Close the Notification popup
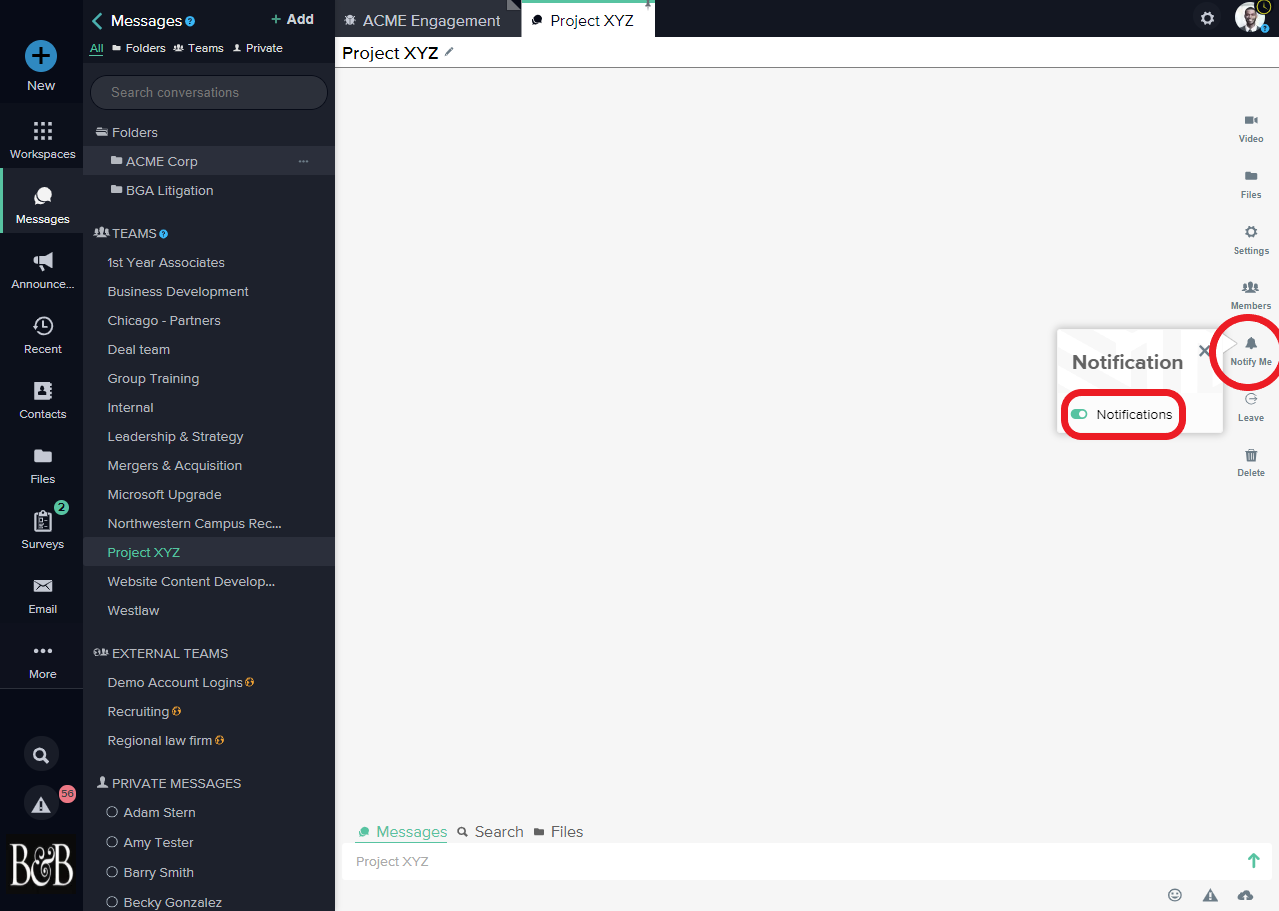Image resolution: width=1279 pixels, height=911 pixels. (x=1205, y=351)
